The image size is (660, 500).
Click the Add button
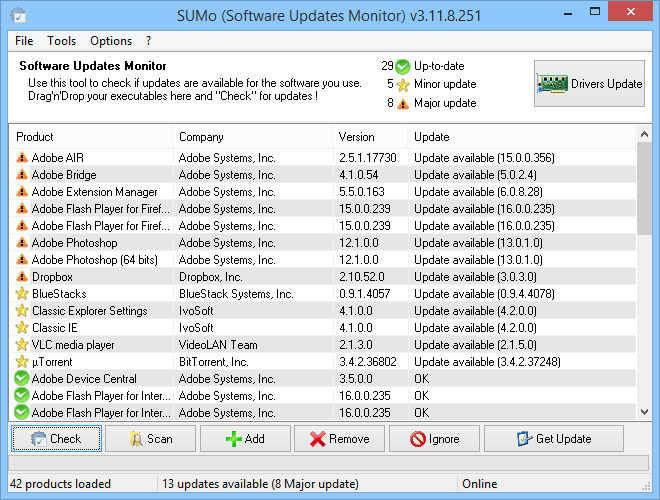point(245,439)
